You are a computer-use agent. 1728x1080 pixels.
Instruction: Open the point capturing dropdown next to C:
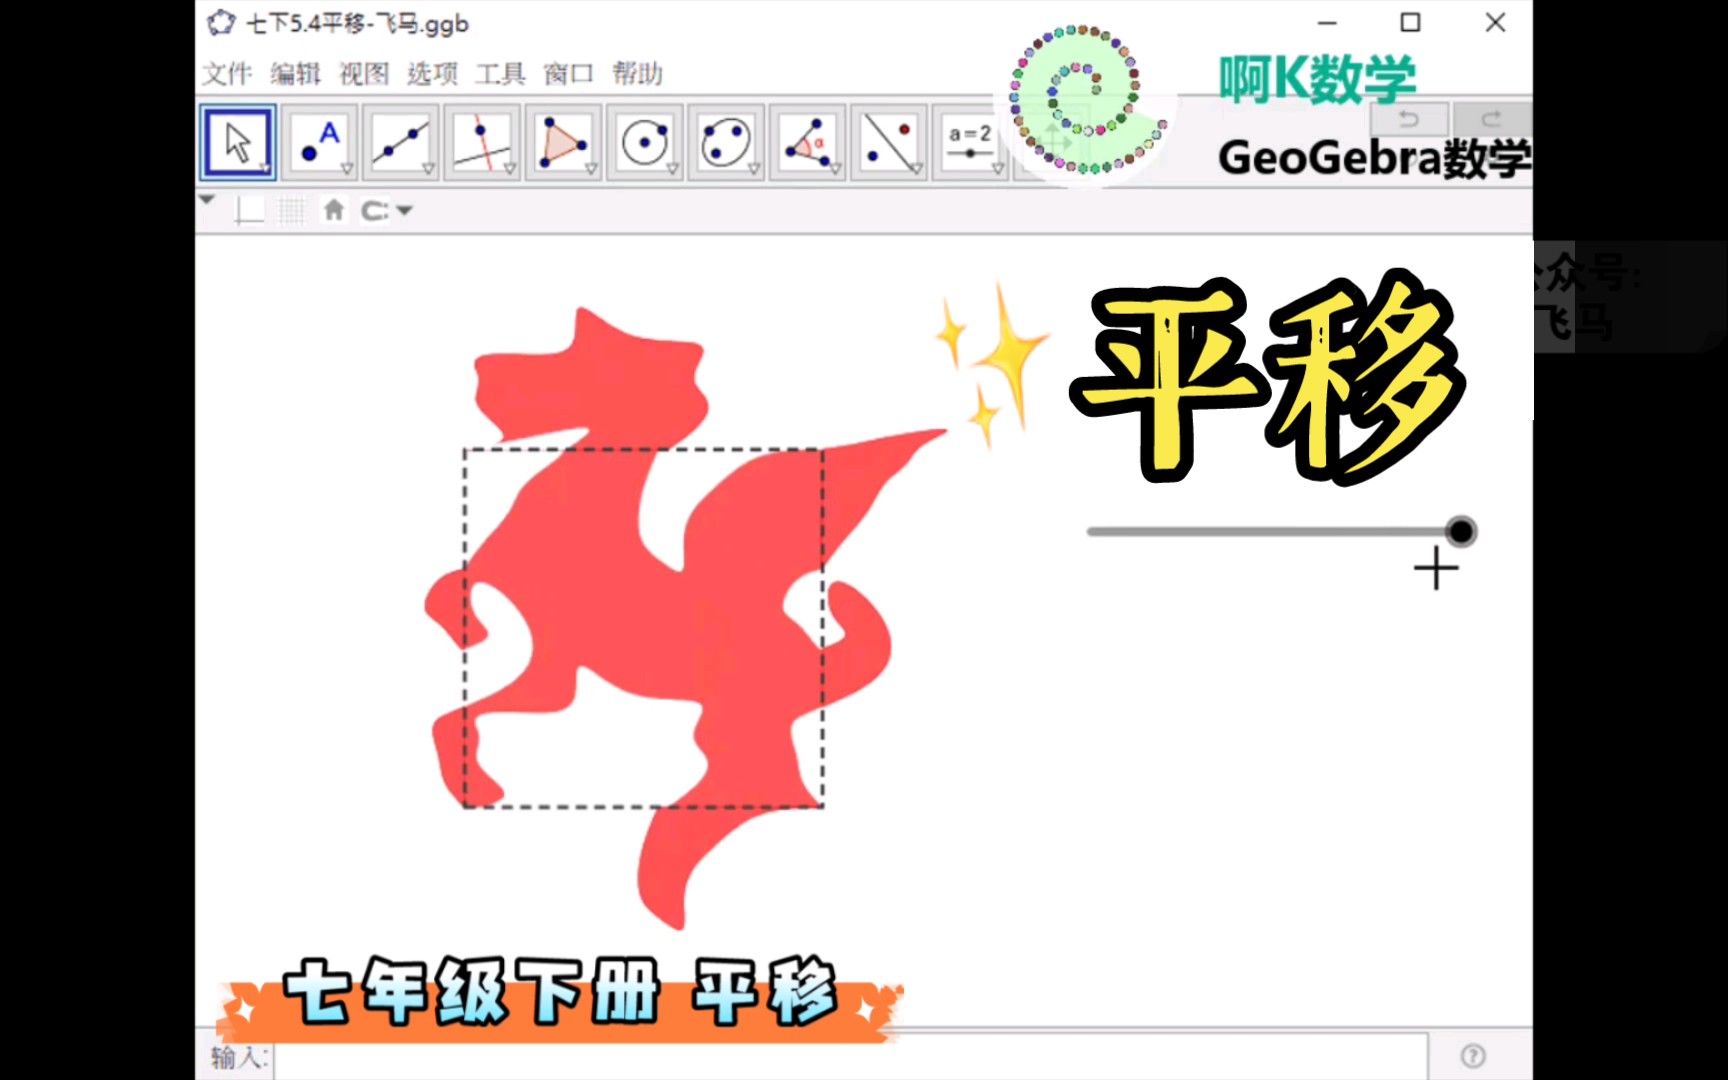[404, 210]
